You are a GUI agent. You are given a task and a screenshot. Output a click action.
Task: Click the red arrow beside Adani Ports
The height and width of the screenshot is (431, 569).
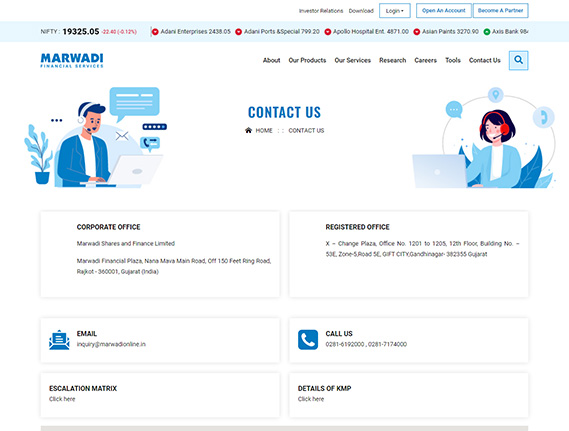[238, 32]
